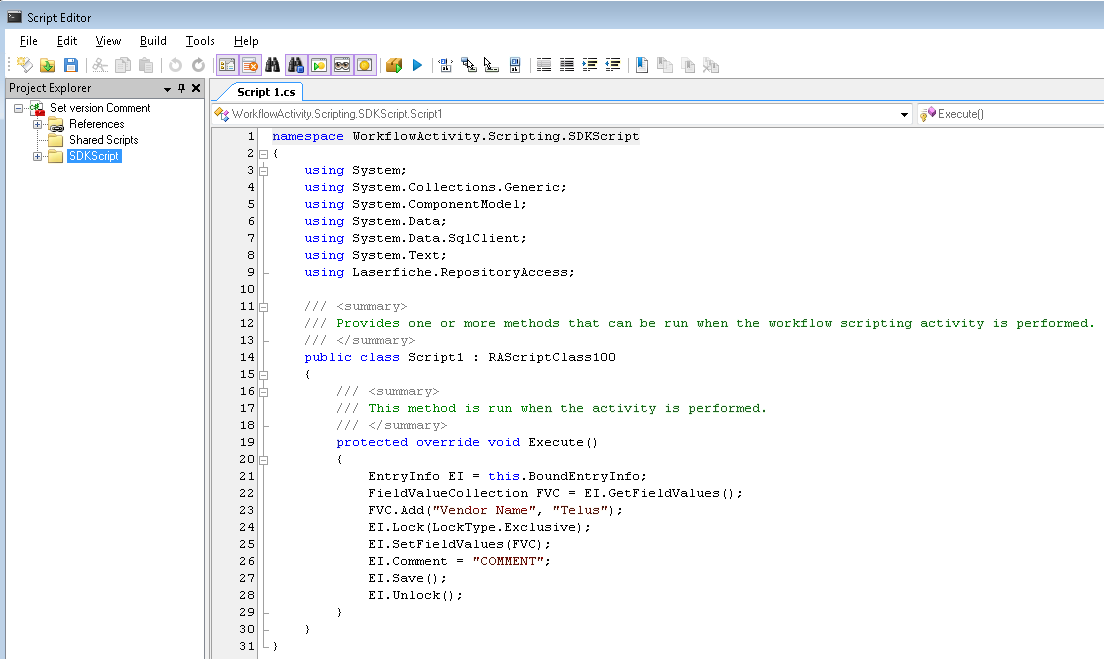This screenshot has width=1104, height=659.
Task: Toggle auto-hide pin on Project Explorer
Action: (181, 88)
